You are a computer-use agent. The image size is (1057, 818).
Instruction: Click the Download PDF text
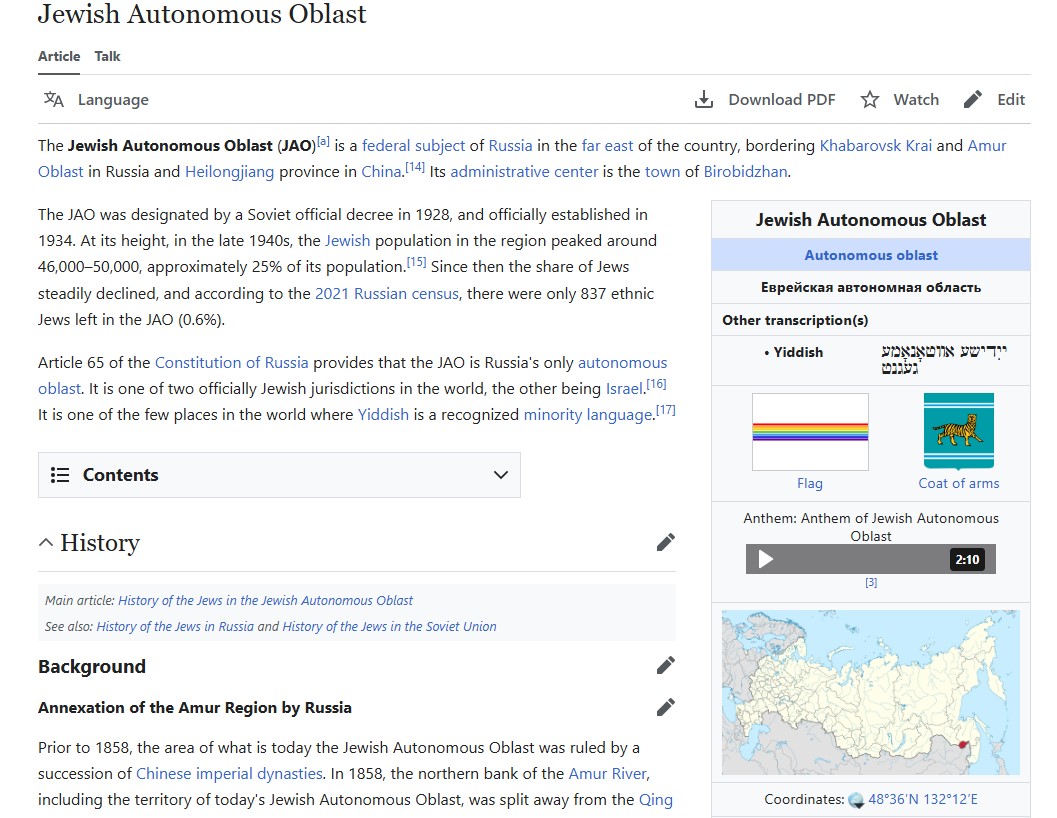coord(782,100)
